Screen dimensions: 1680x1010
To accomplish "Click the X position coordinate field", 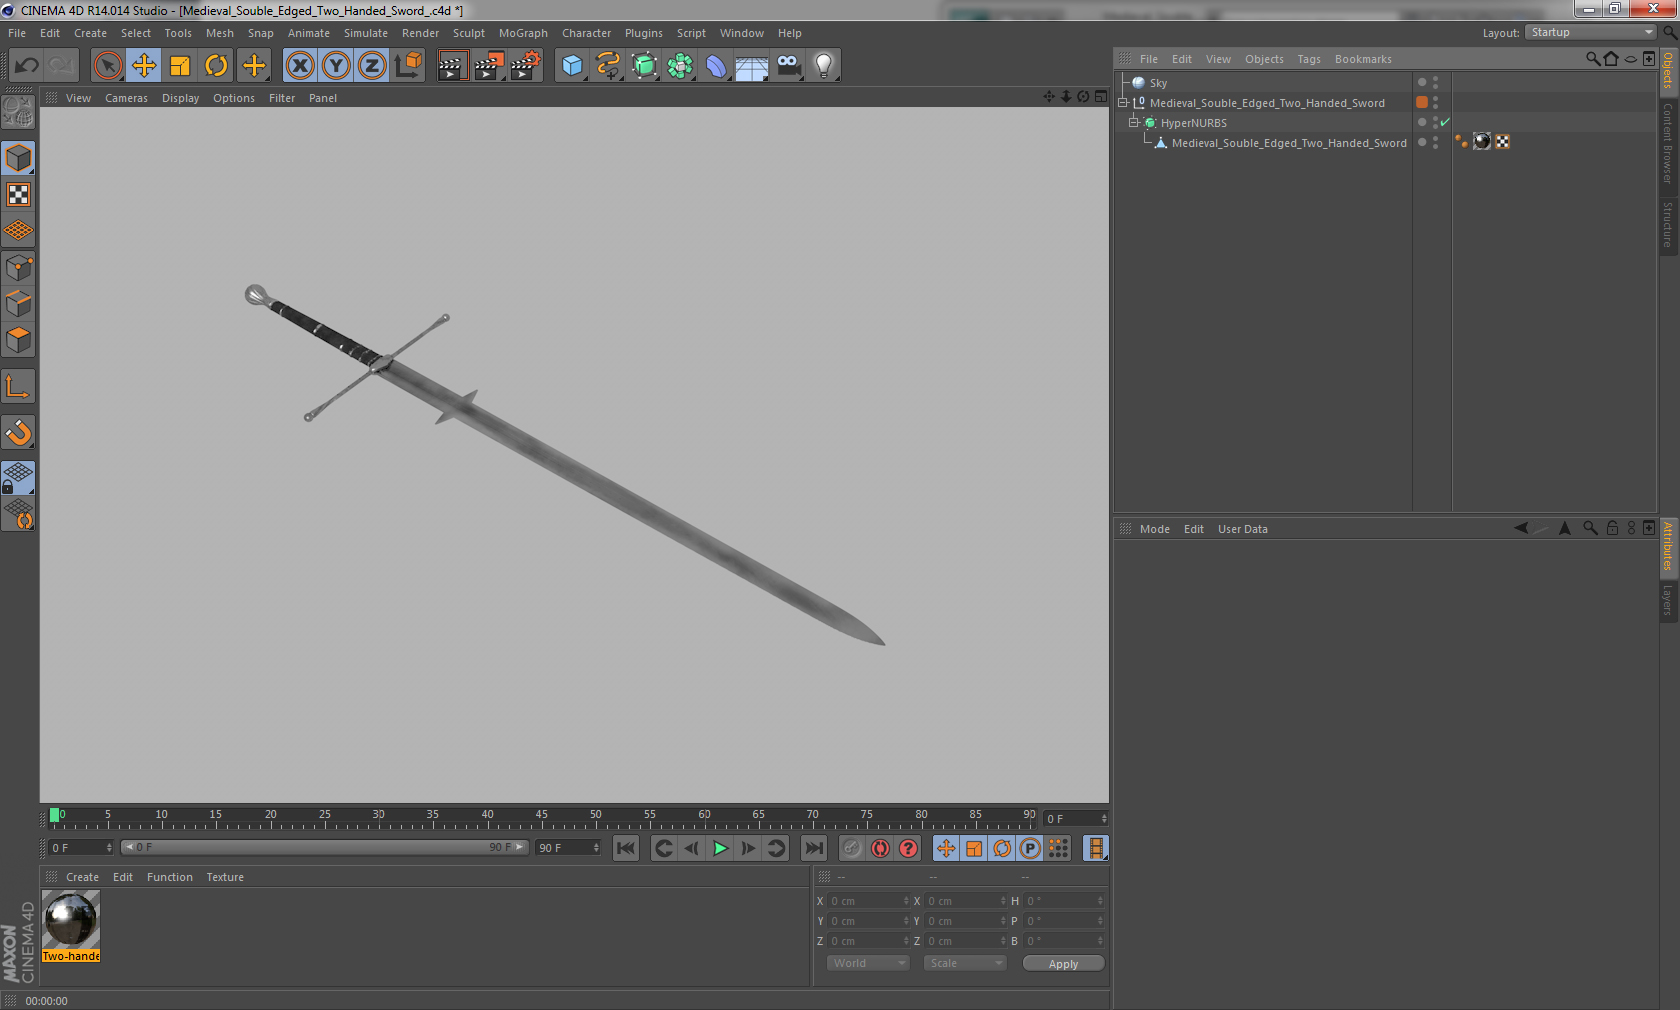I will [x=868, y=901].
